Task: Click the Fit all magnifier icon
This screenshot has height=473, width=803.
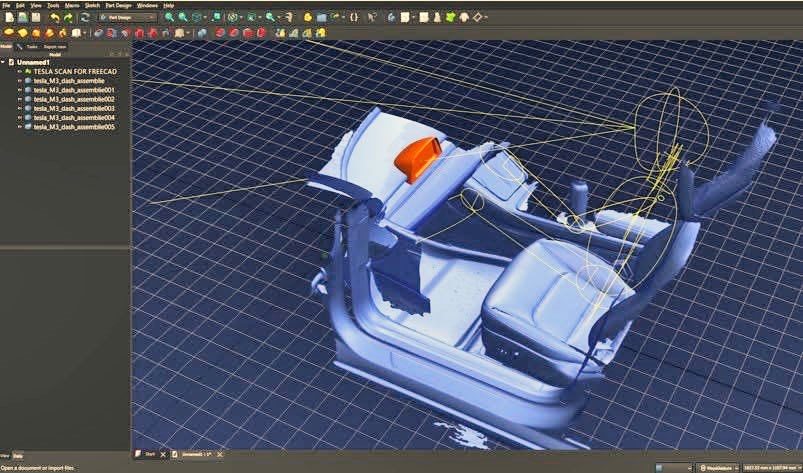Action: click(x=169, y=17)
